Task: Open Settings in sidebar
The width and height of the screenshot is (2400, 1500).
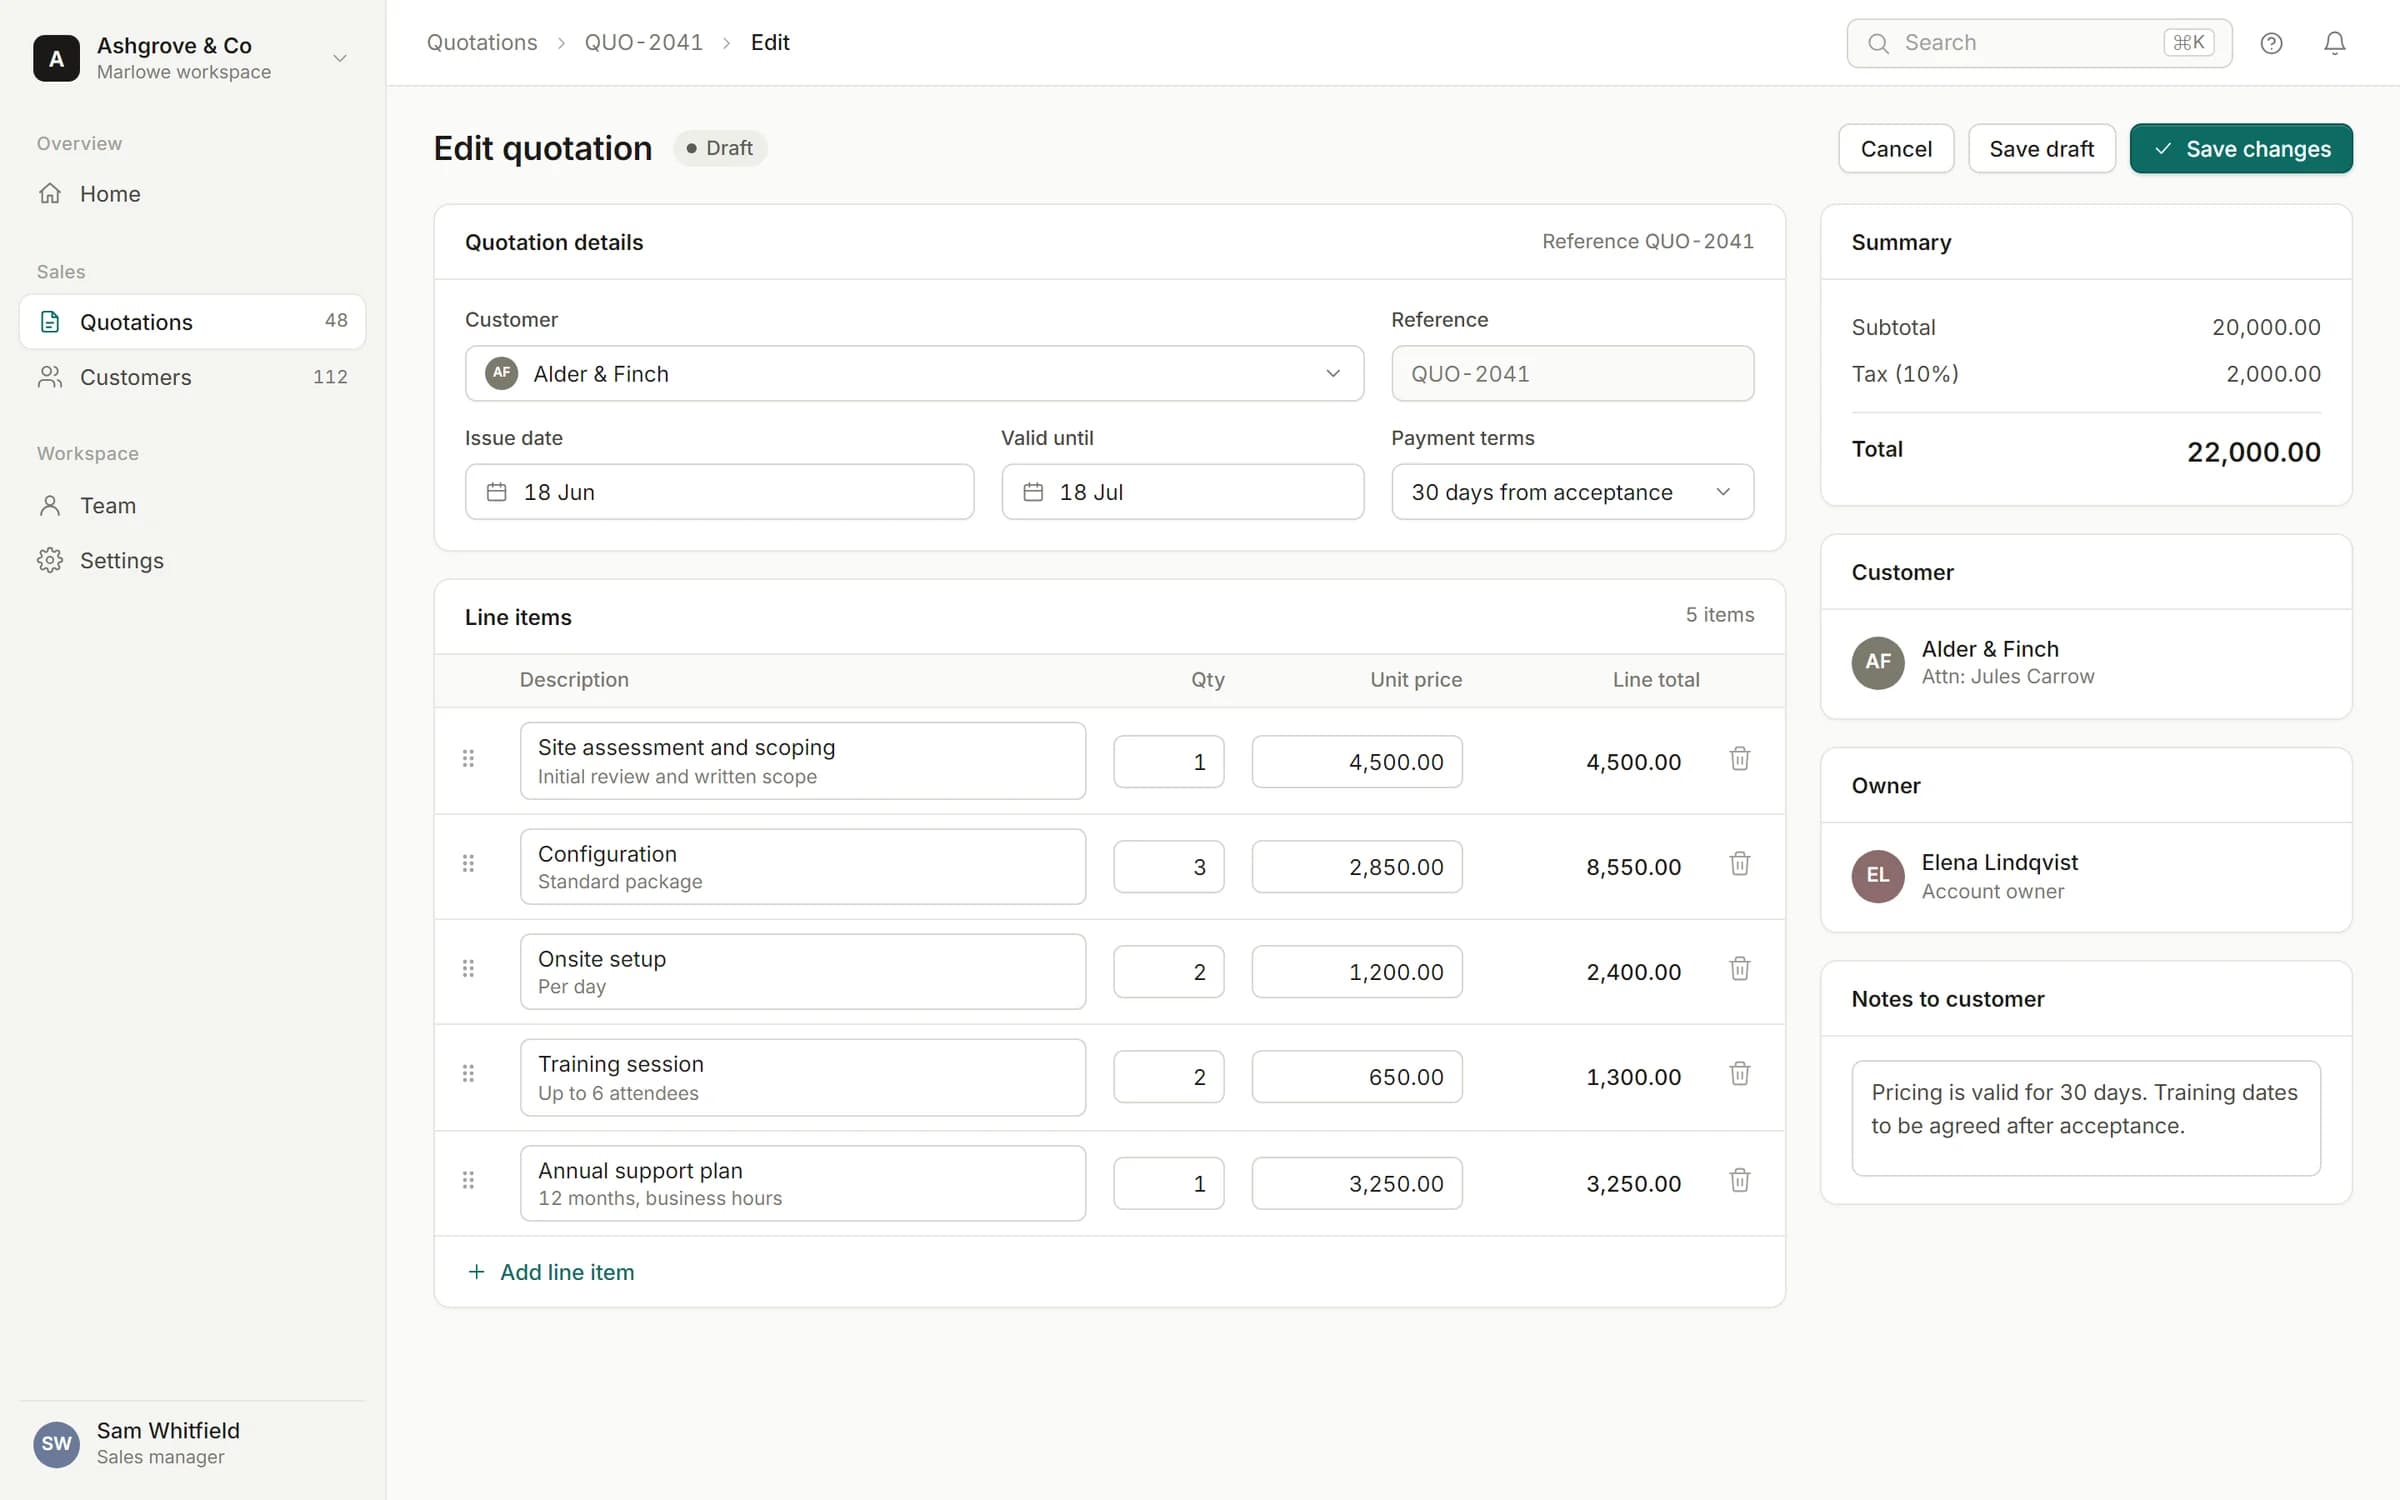Action: (x=192, y=561)
